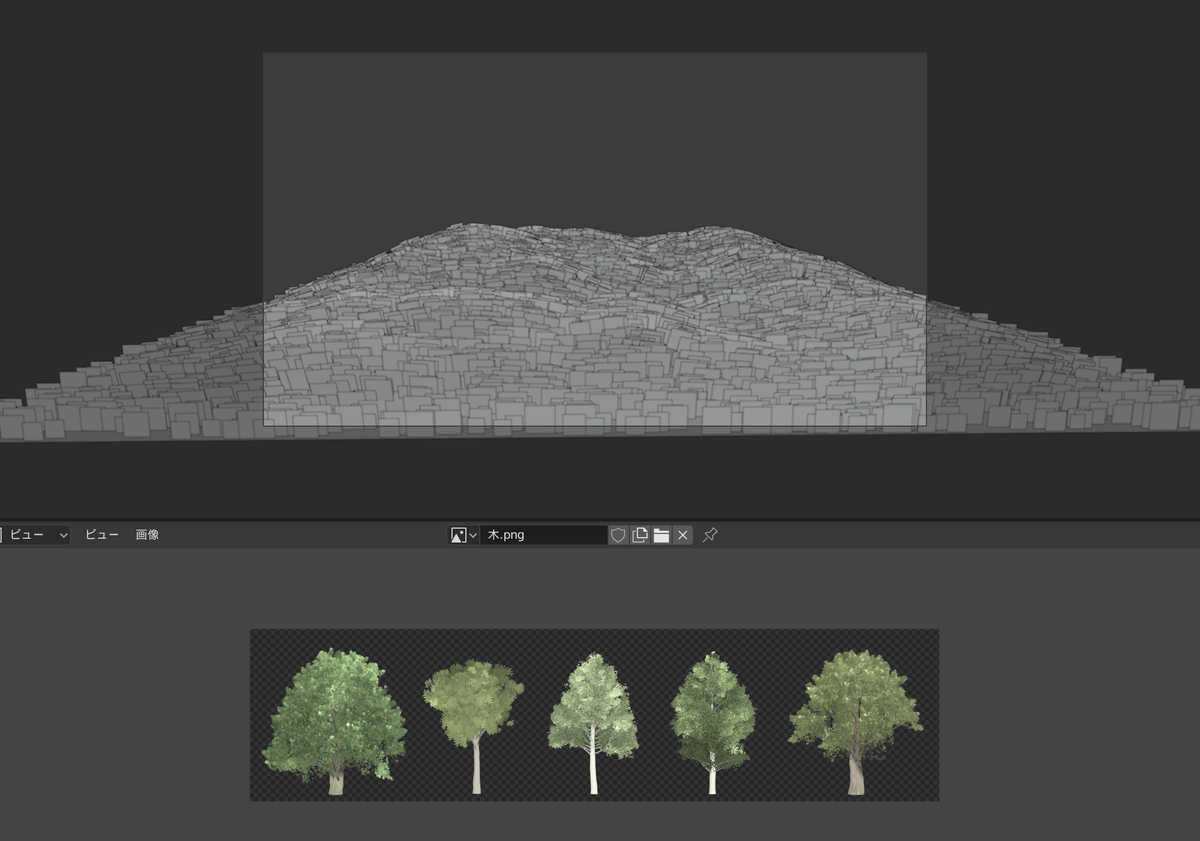Expand the chevron beside the image browse icon
The height and width of the screenshot is (841, 1200).
[471, 535]
